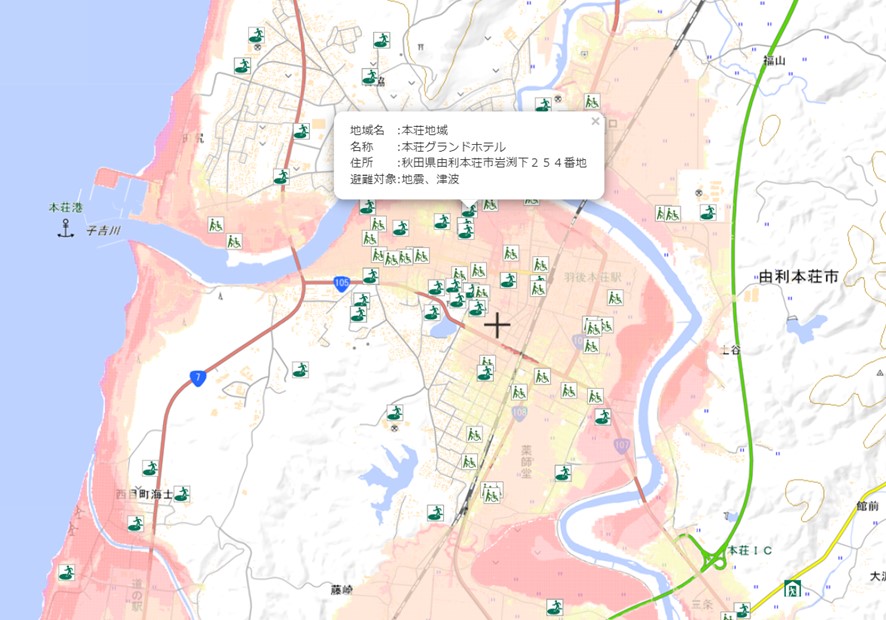This screenshot has width=886, height=620.
Task: Click the evacuation building icon southeast of 本荘IC
Action: (x=792, y=589)
